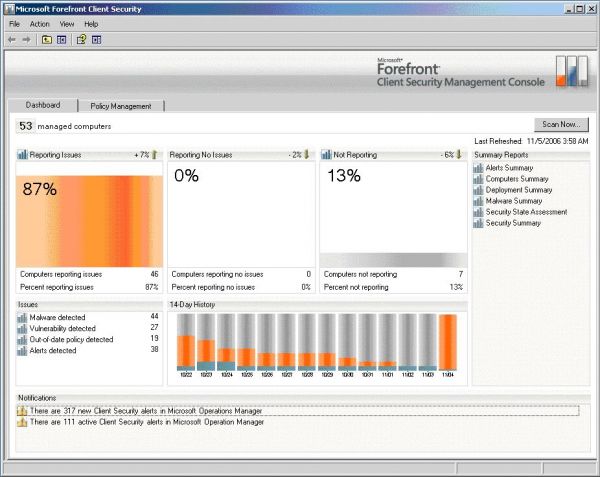Click the down arrow beside -2%
Viewport: 600px width, 477px height.
307,155
